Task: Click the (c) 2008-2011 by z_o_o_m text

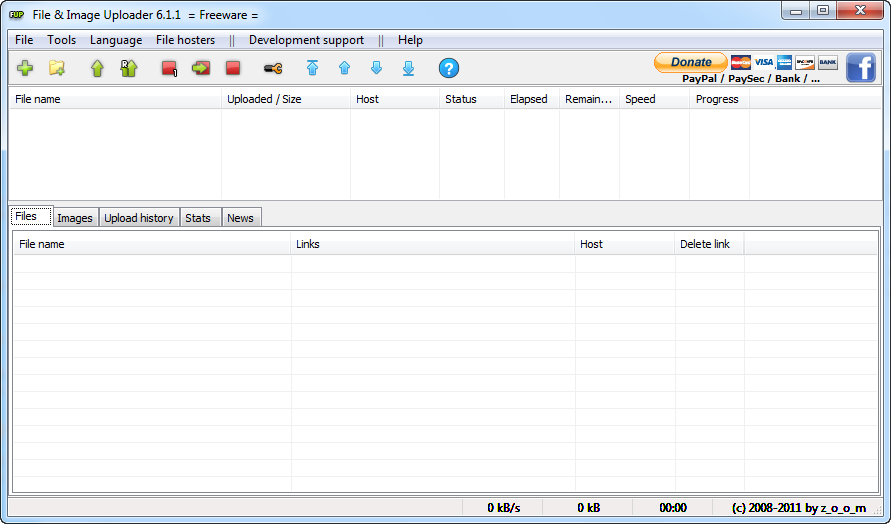Action: point(798,508)
